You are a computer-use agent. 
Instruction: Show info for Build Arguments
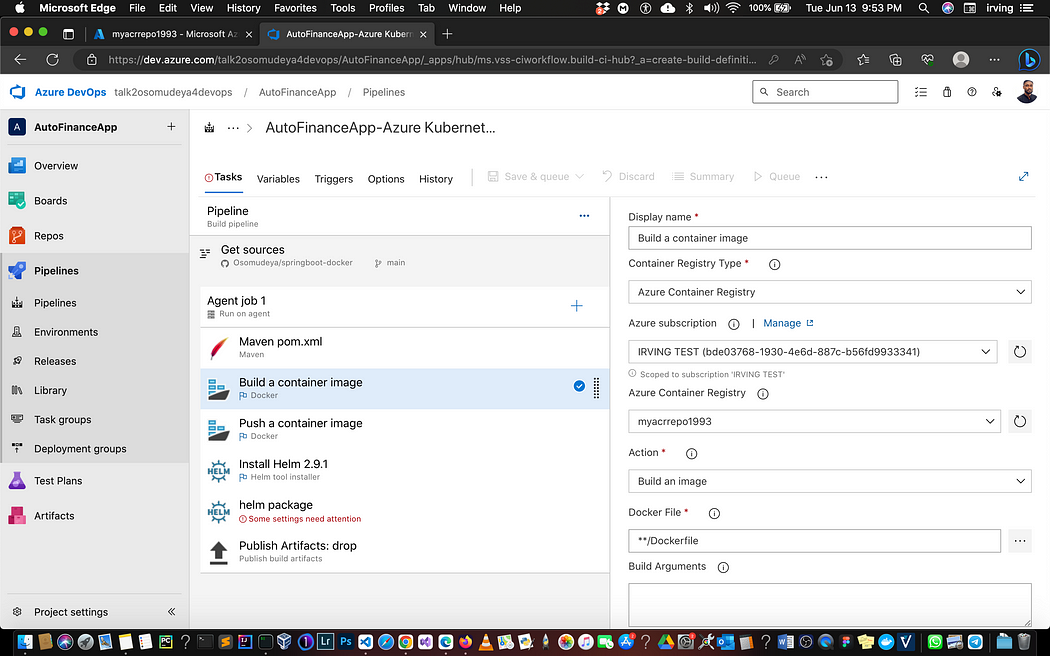click(723, 568)
